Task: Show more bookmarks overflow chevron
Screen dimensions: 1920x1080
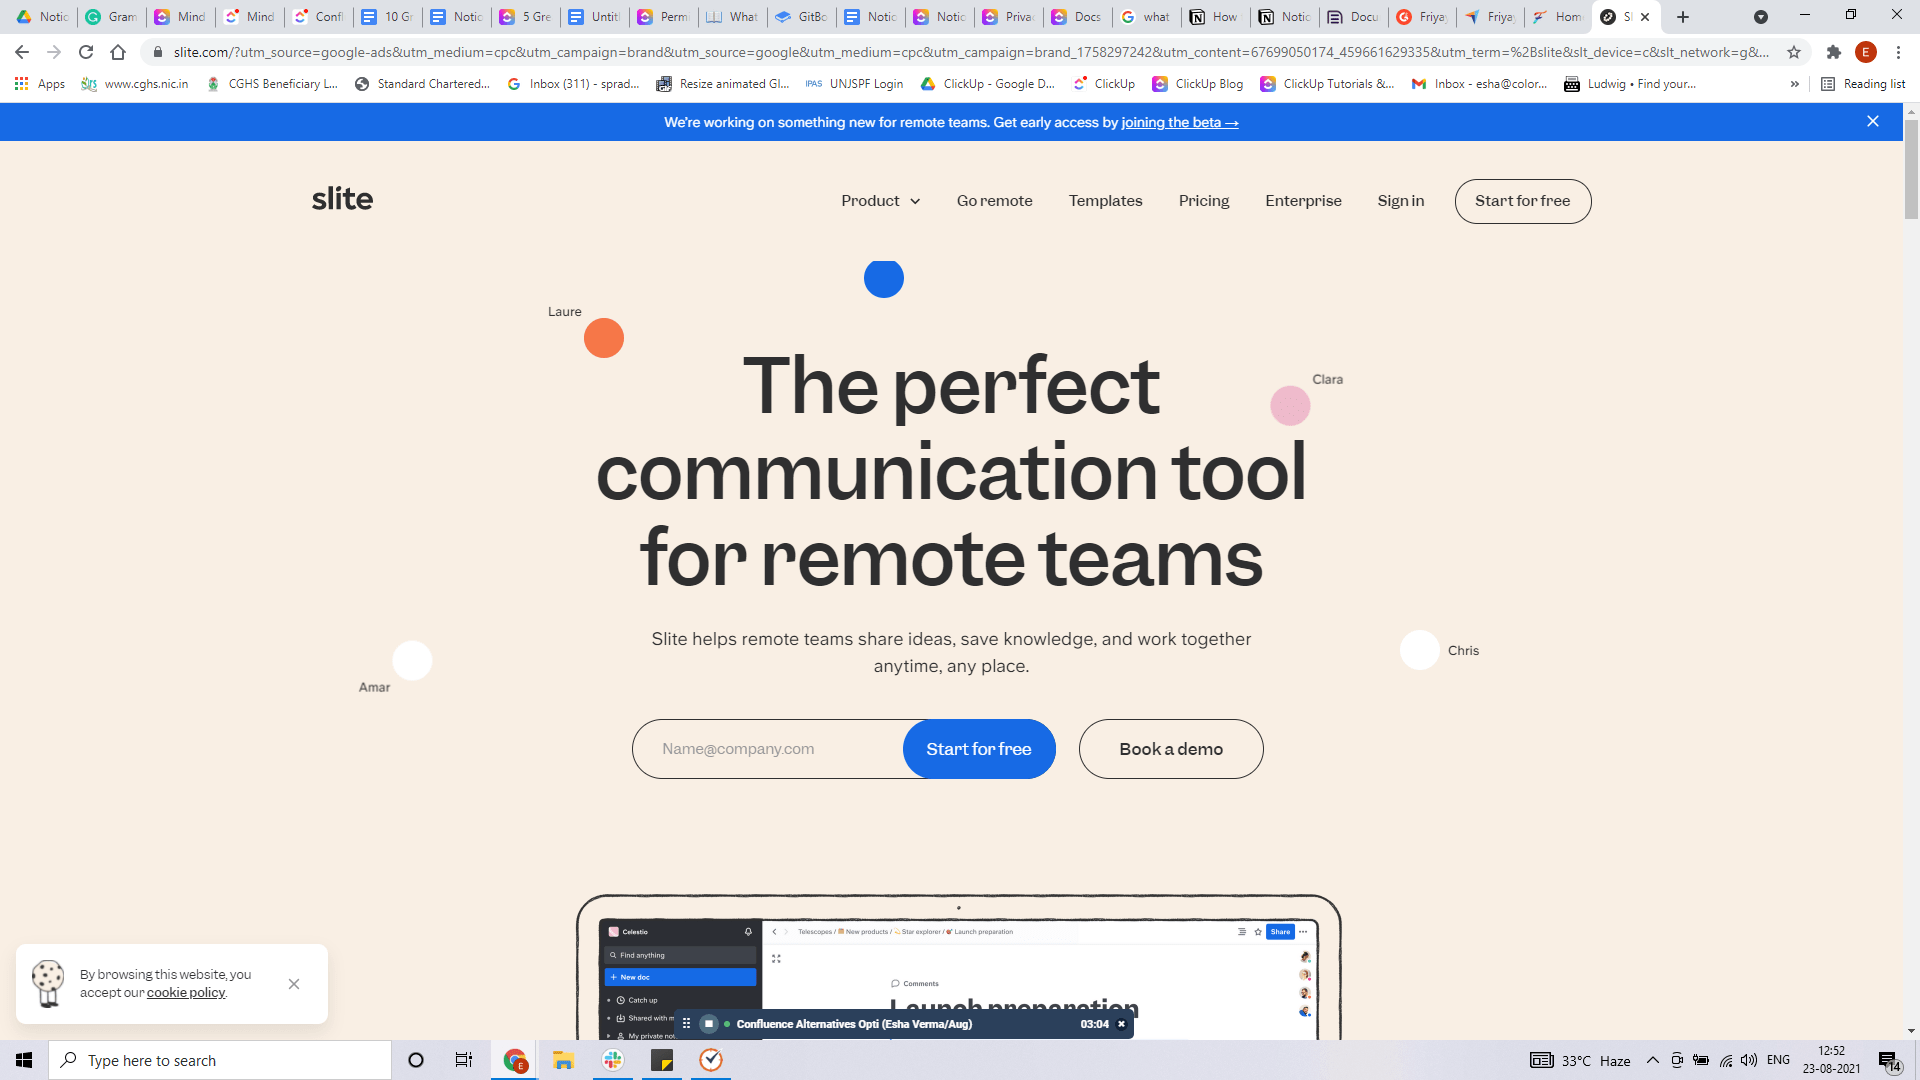Action: point(1795,84)
